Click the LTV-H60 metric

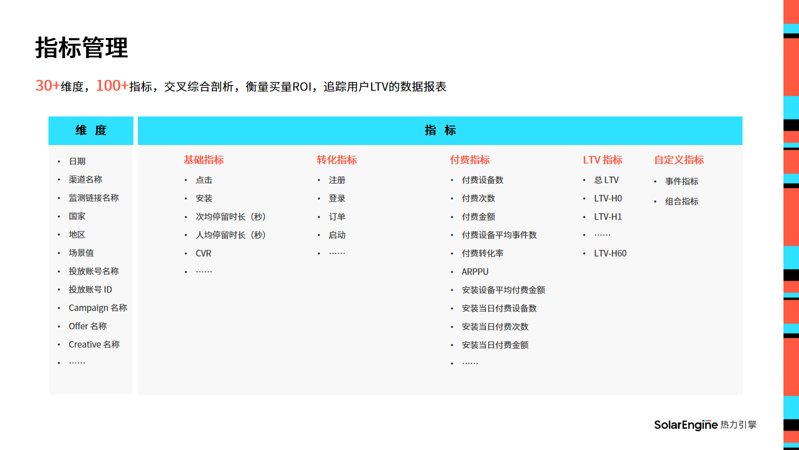coord(610,253)
